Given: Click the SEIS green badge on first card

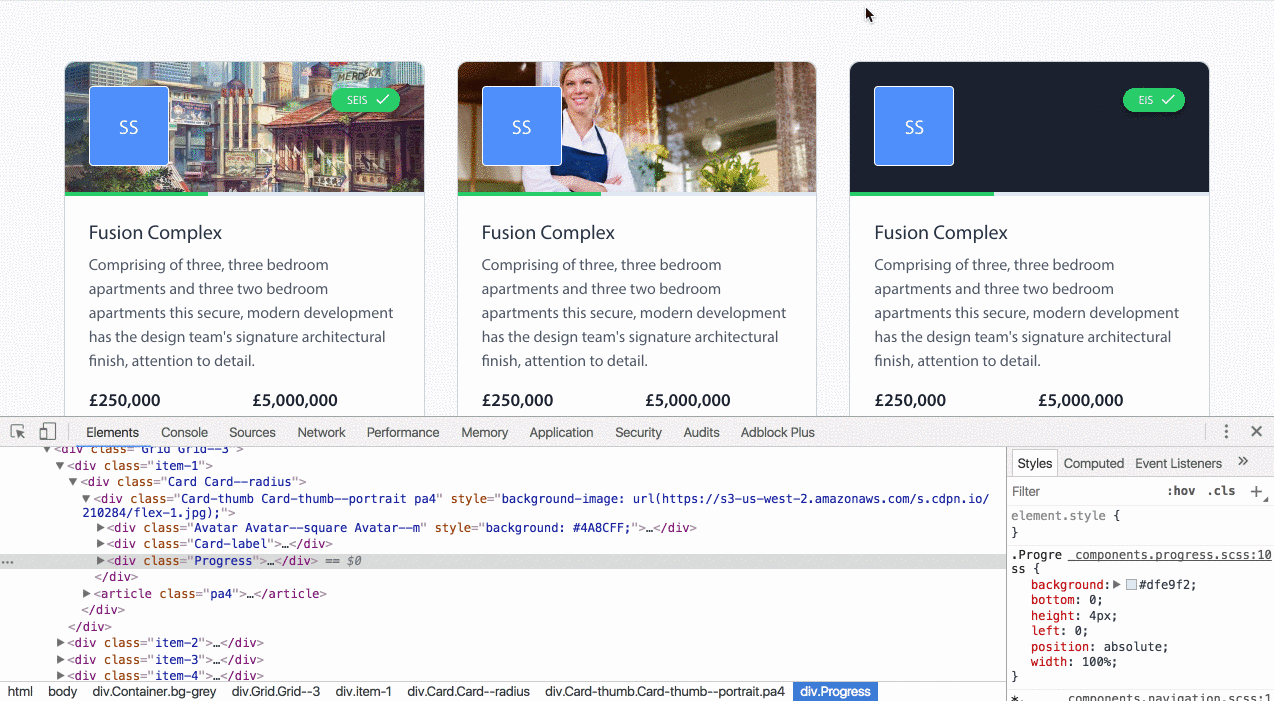Looking at the screenshot, I should (x=365, y=100).
